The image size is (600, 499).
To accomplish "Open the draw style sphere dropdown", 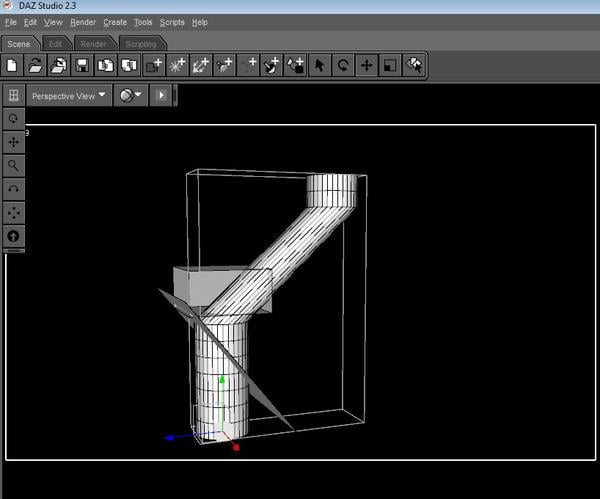I will (x=130, y=95).
